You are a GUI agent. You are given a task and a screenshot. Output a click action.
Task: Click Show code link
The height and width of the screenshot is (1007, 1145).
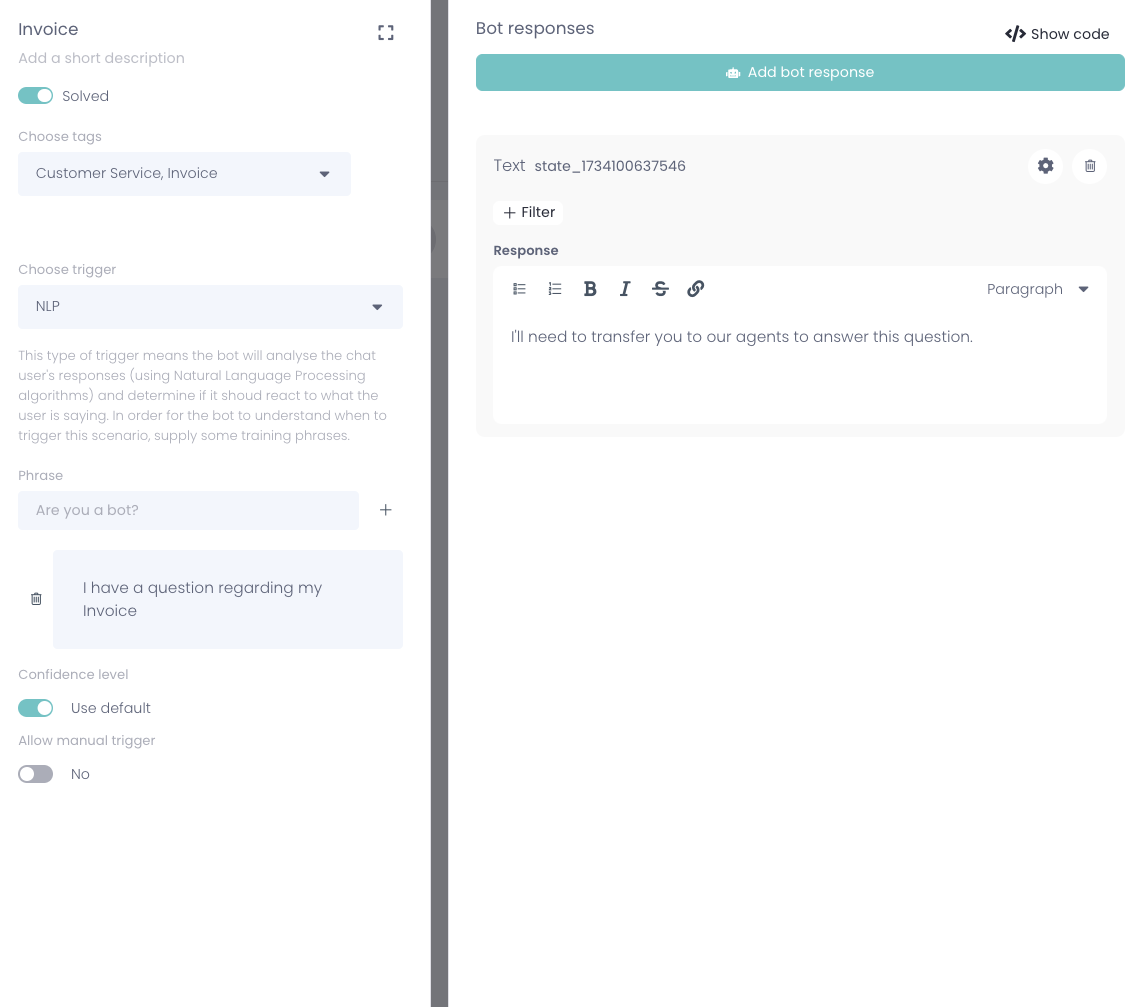pos(1057,34)
